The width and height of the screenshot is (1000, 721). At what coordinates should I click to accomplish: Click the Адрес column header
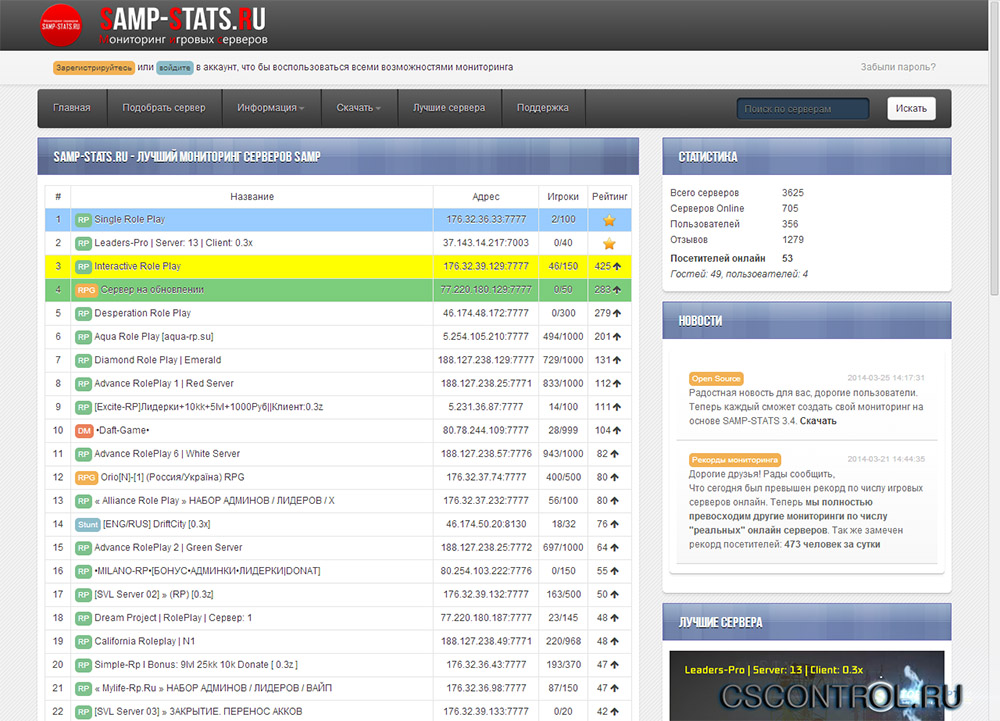pos(486,197)
